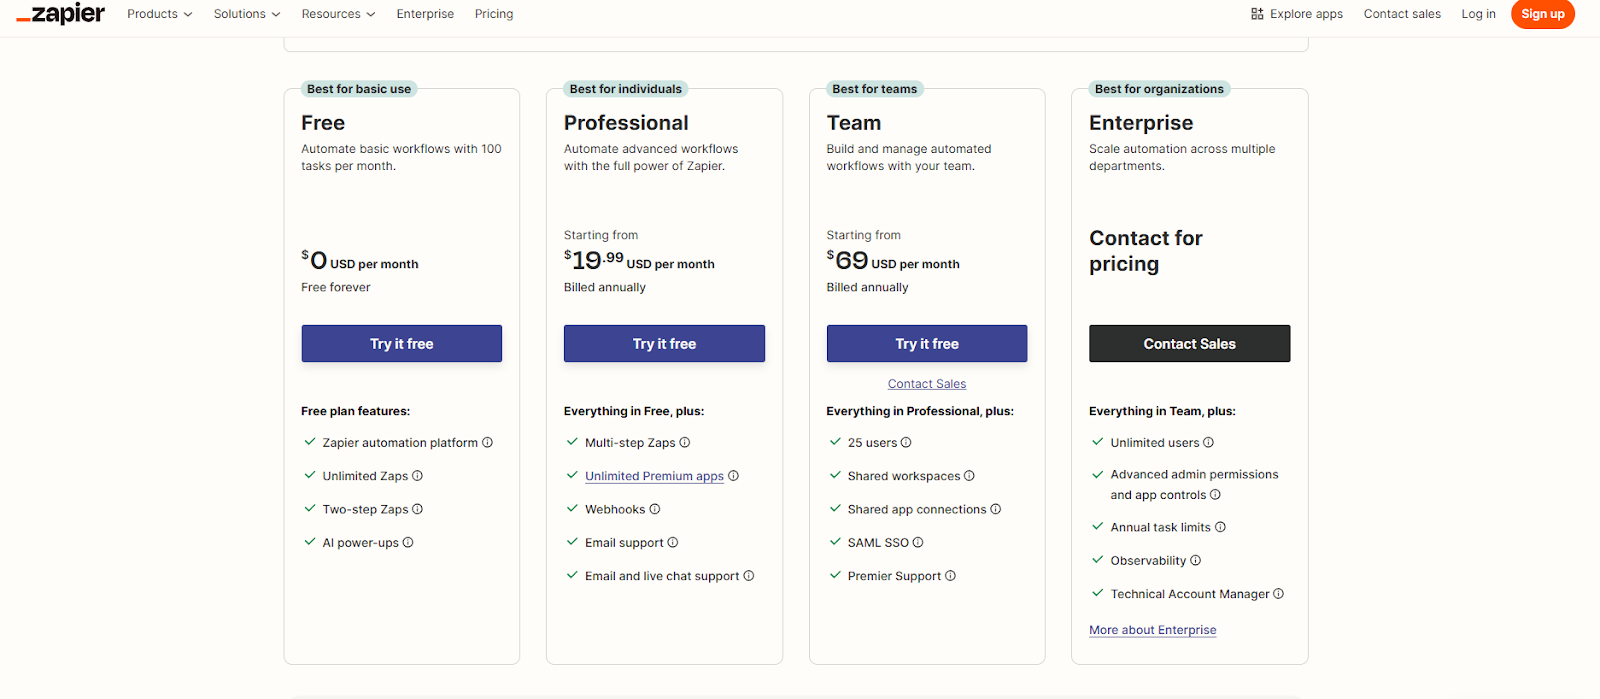The image size is (1600, 699).
Task: Click the Webhooks feature text
Action: coord(615,509)
